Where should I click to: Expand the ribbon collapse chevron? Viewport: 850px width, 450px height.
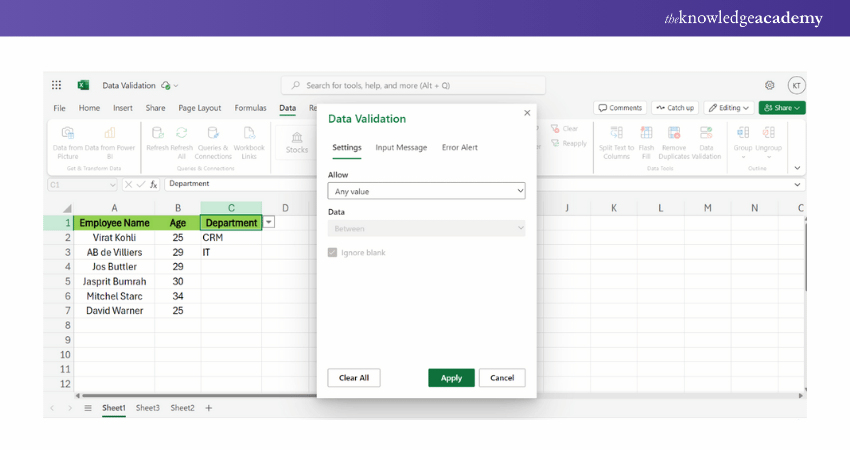(797, 168)
